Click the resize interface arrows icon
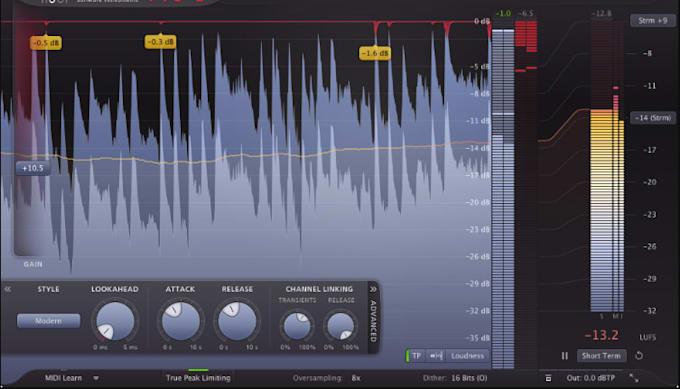Screen dimensions: 680x389 click(x=634, y=378)
